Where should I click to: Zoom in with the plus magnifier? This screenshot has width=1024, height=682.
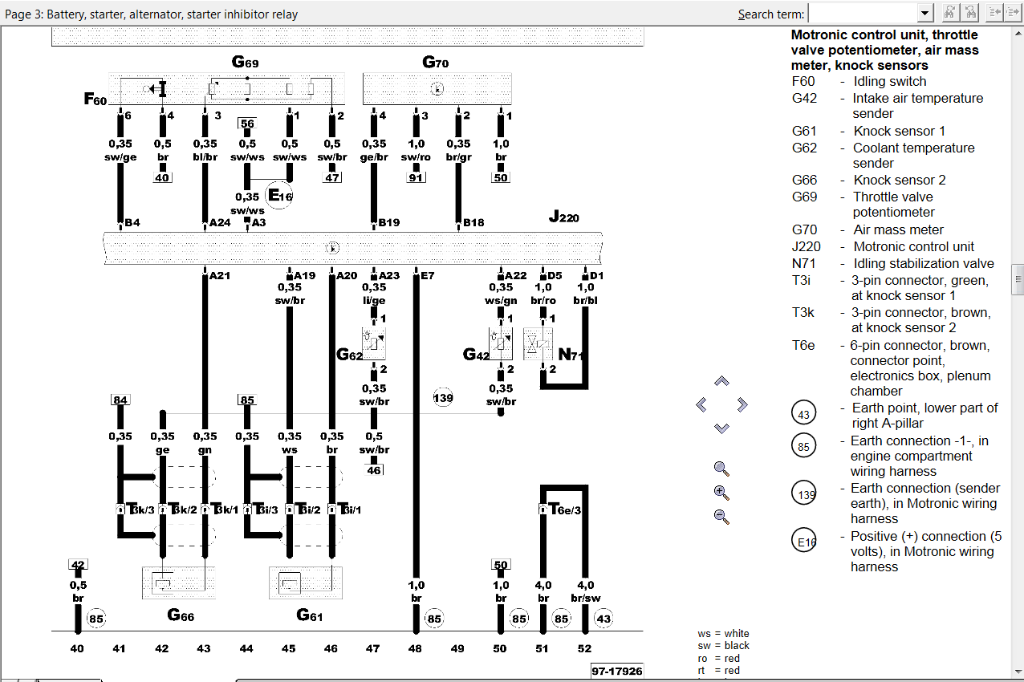click(721, 492)
